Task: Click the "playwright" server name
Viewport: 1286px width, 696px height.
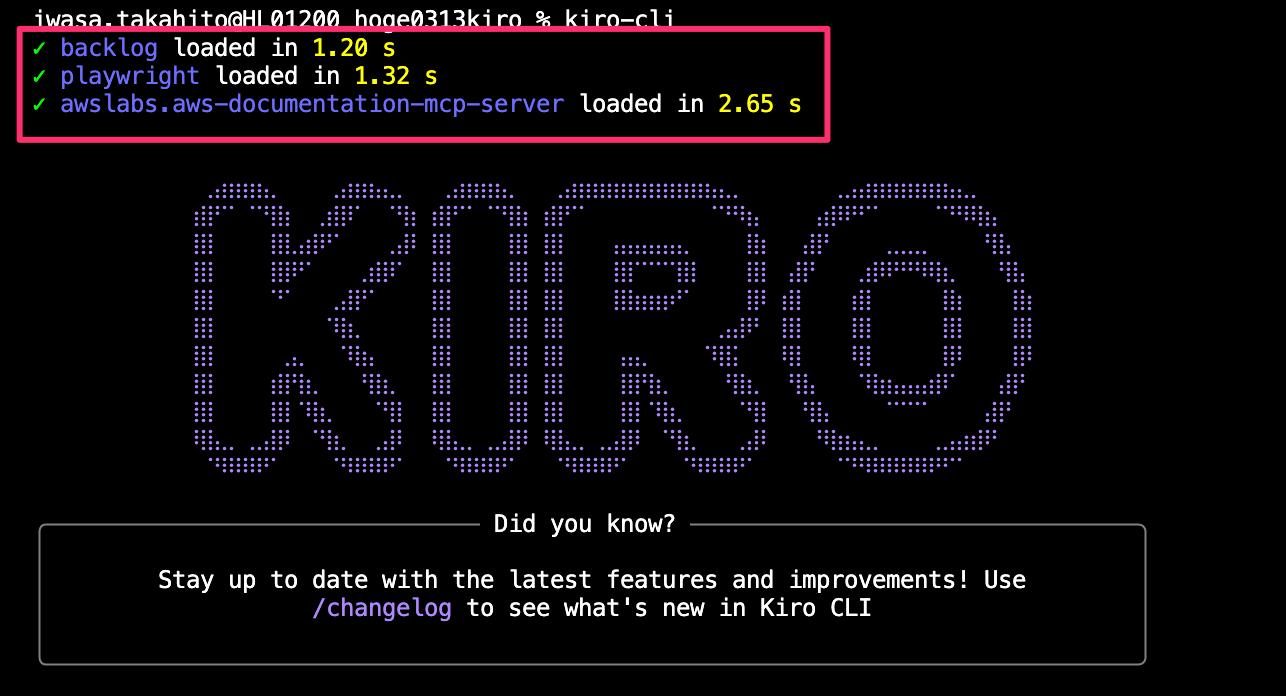Action: 130,76
